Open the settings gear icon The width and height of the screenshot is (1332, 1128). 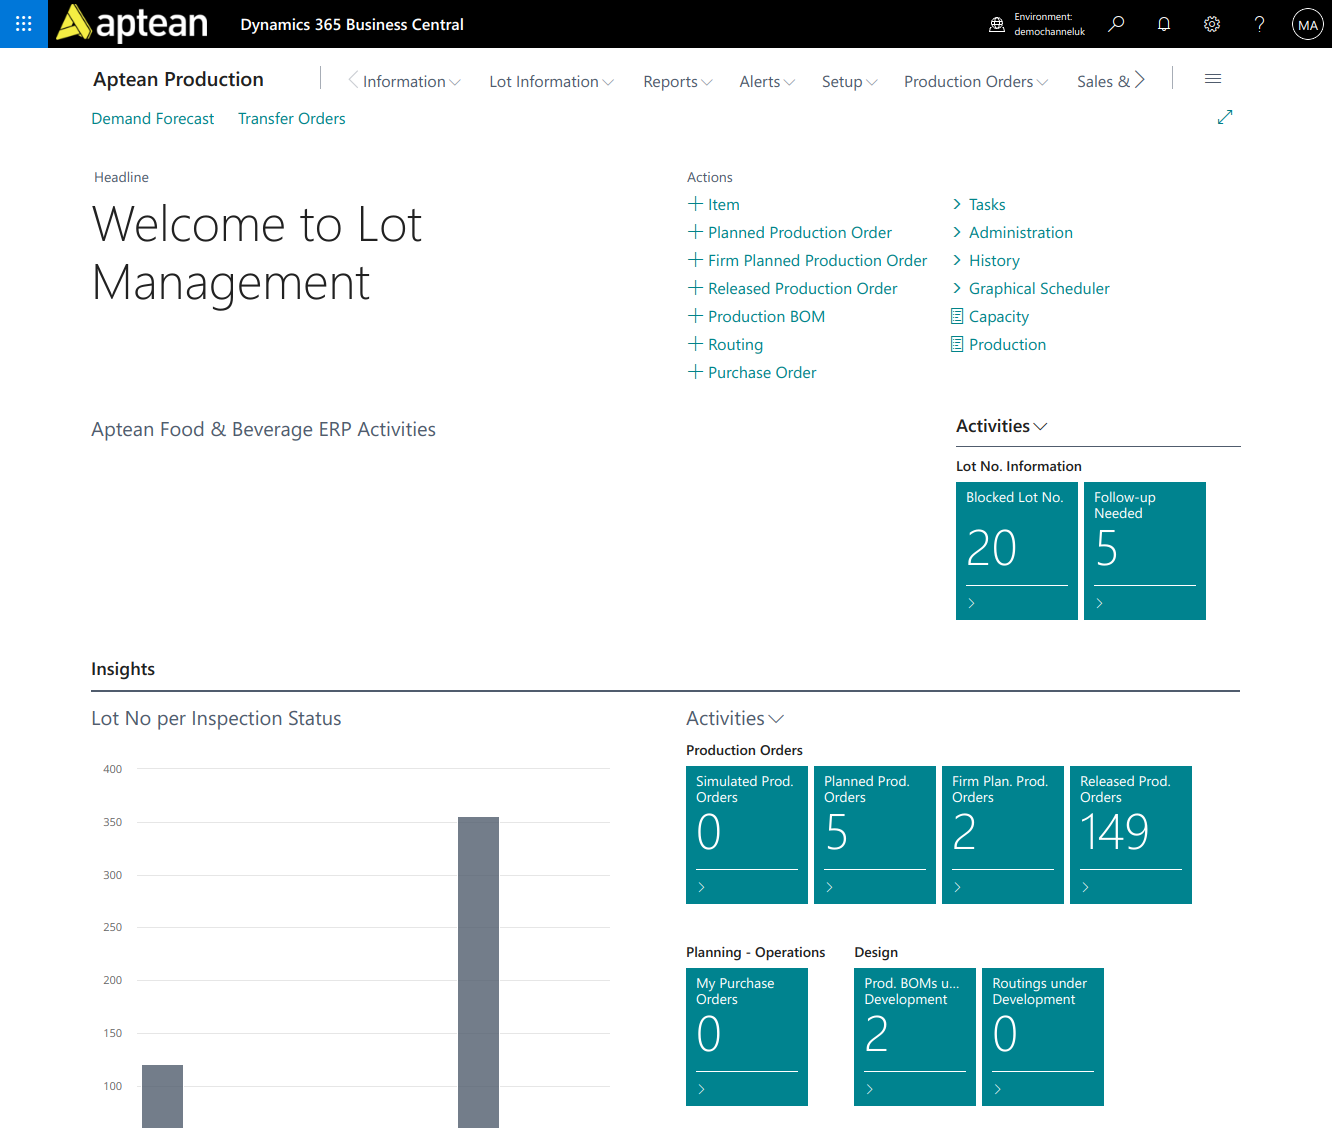pos(1212,24)
